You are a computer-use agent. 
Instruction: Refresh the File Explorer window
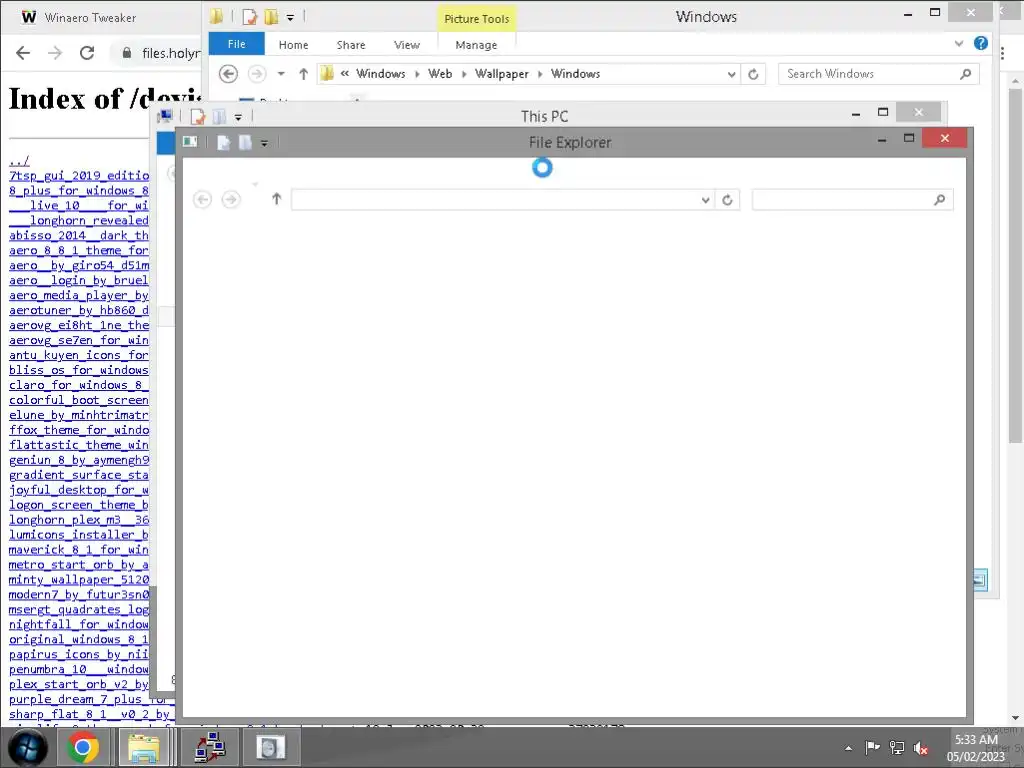point(727,200)
